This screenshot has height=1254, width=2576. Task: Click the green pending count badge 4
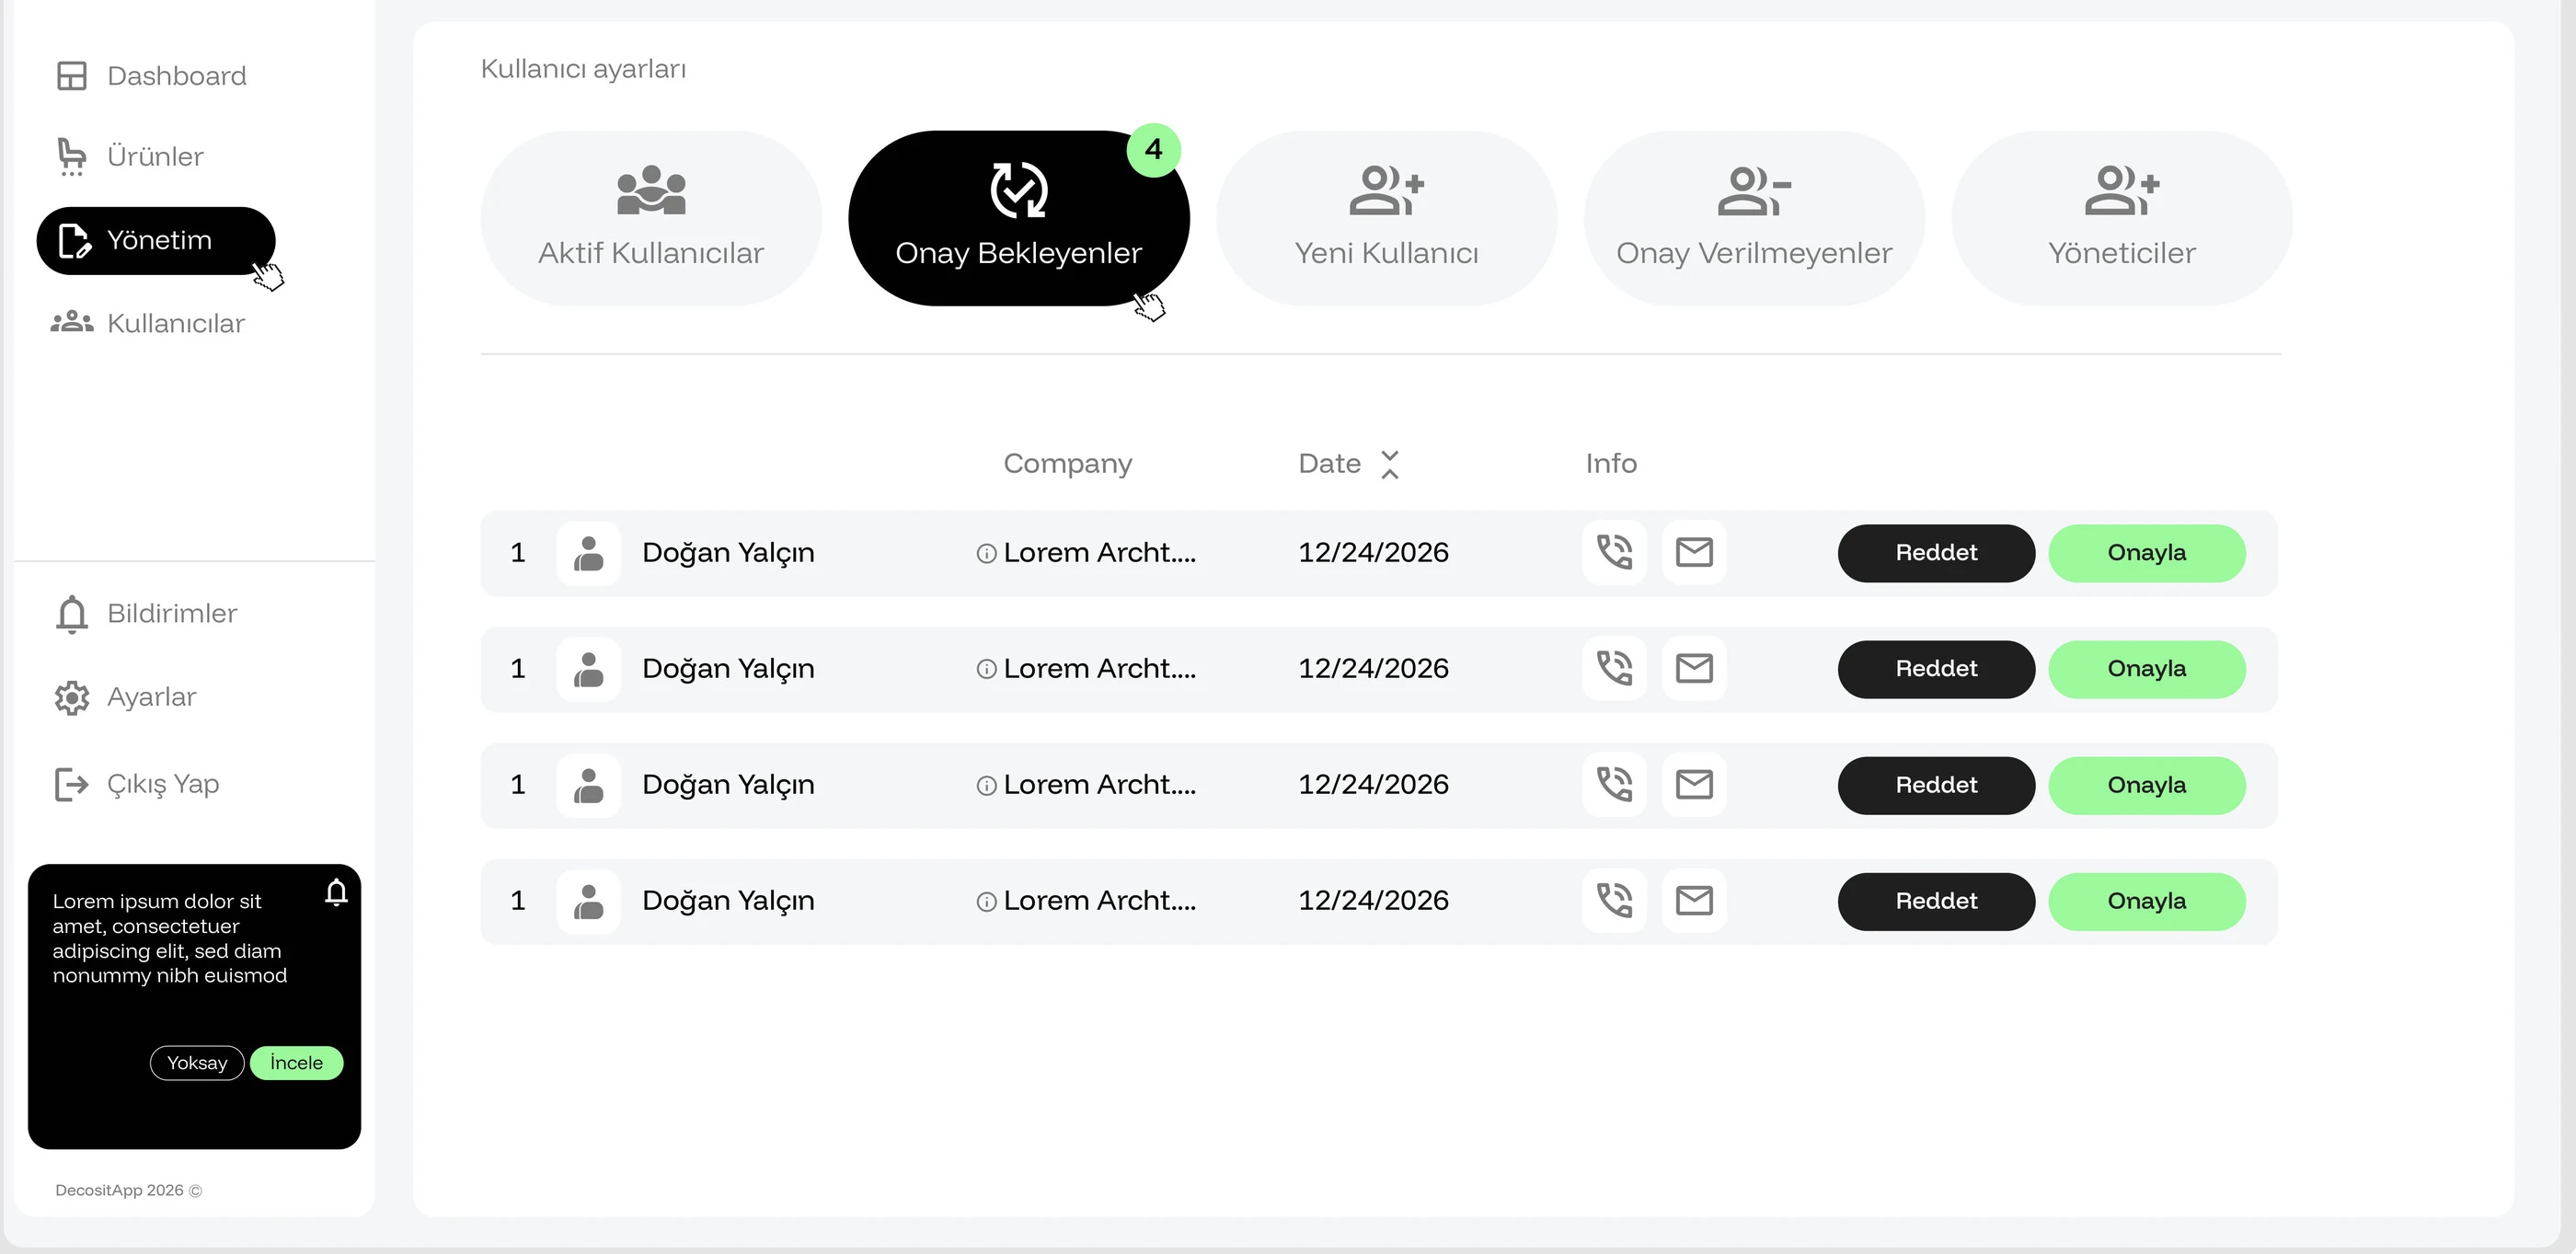tap(1154, 150)
